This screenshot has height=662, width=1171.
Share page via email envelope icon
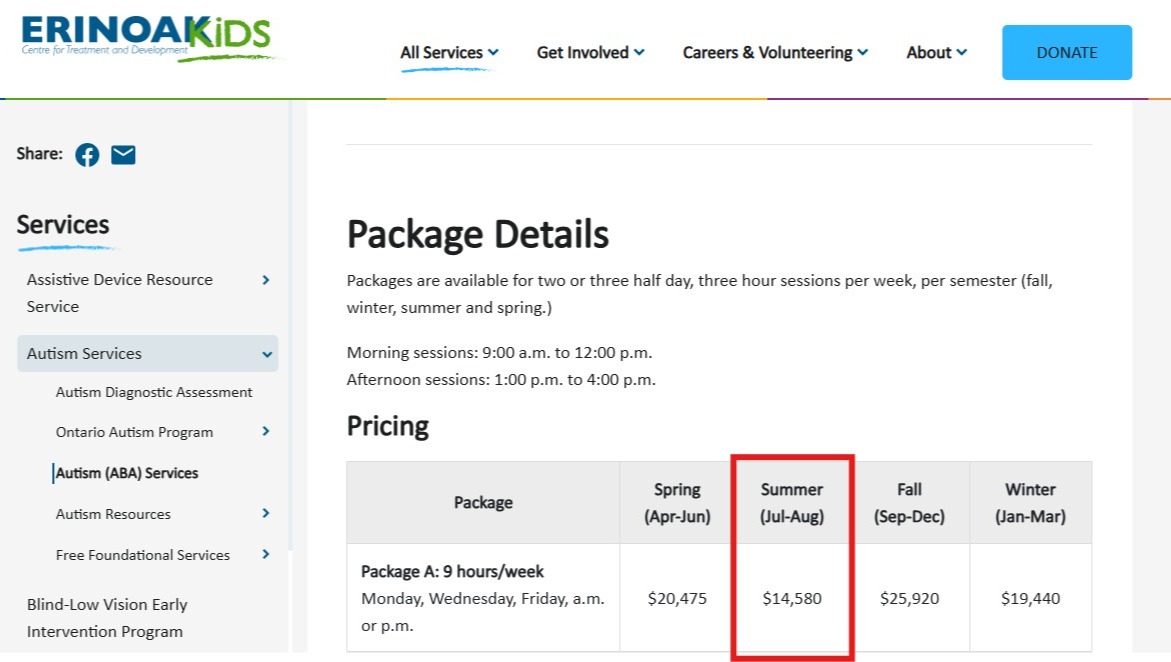[x=123, y=155]
